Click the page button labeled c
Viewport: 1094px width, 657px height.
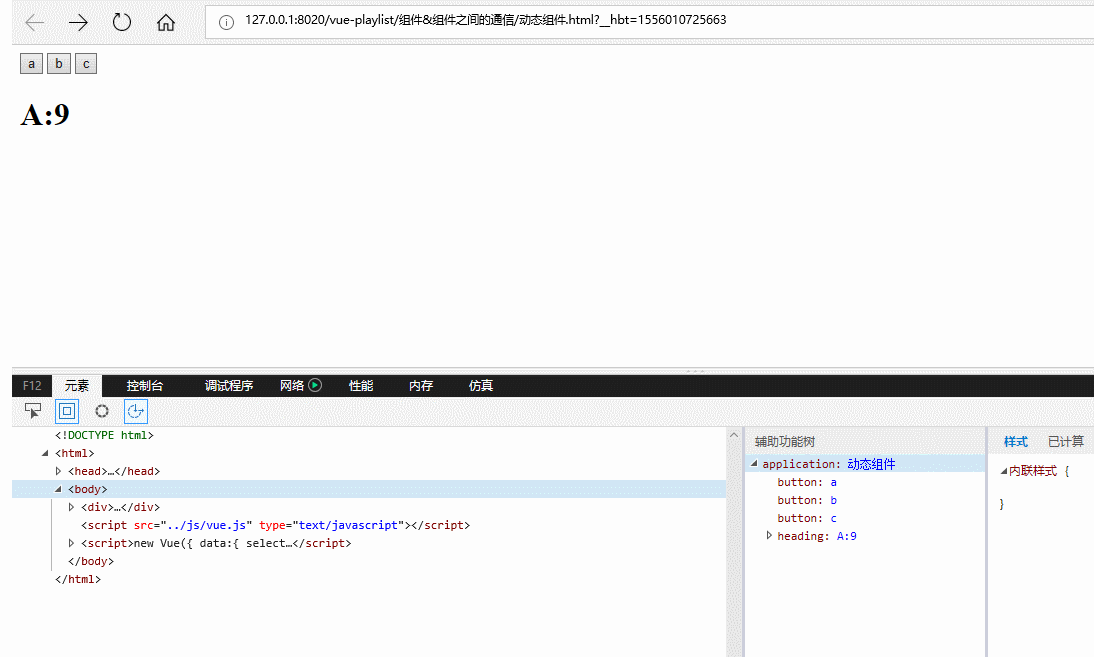coord(86,63)
